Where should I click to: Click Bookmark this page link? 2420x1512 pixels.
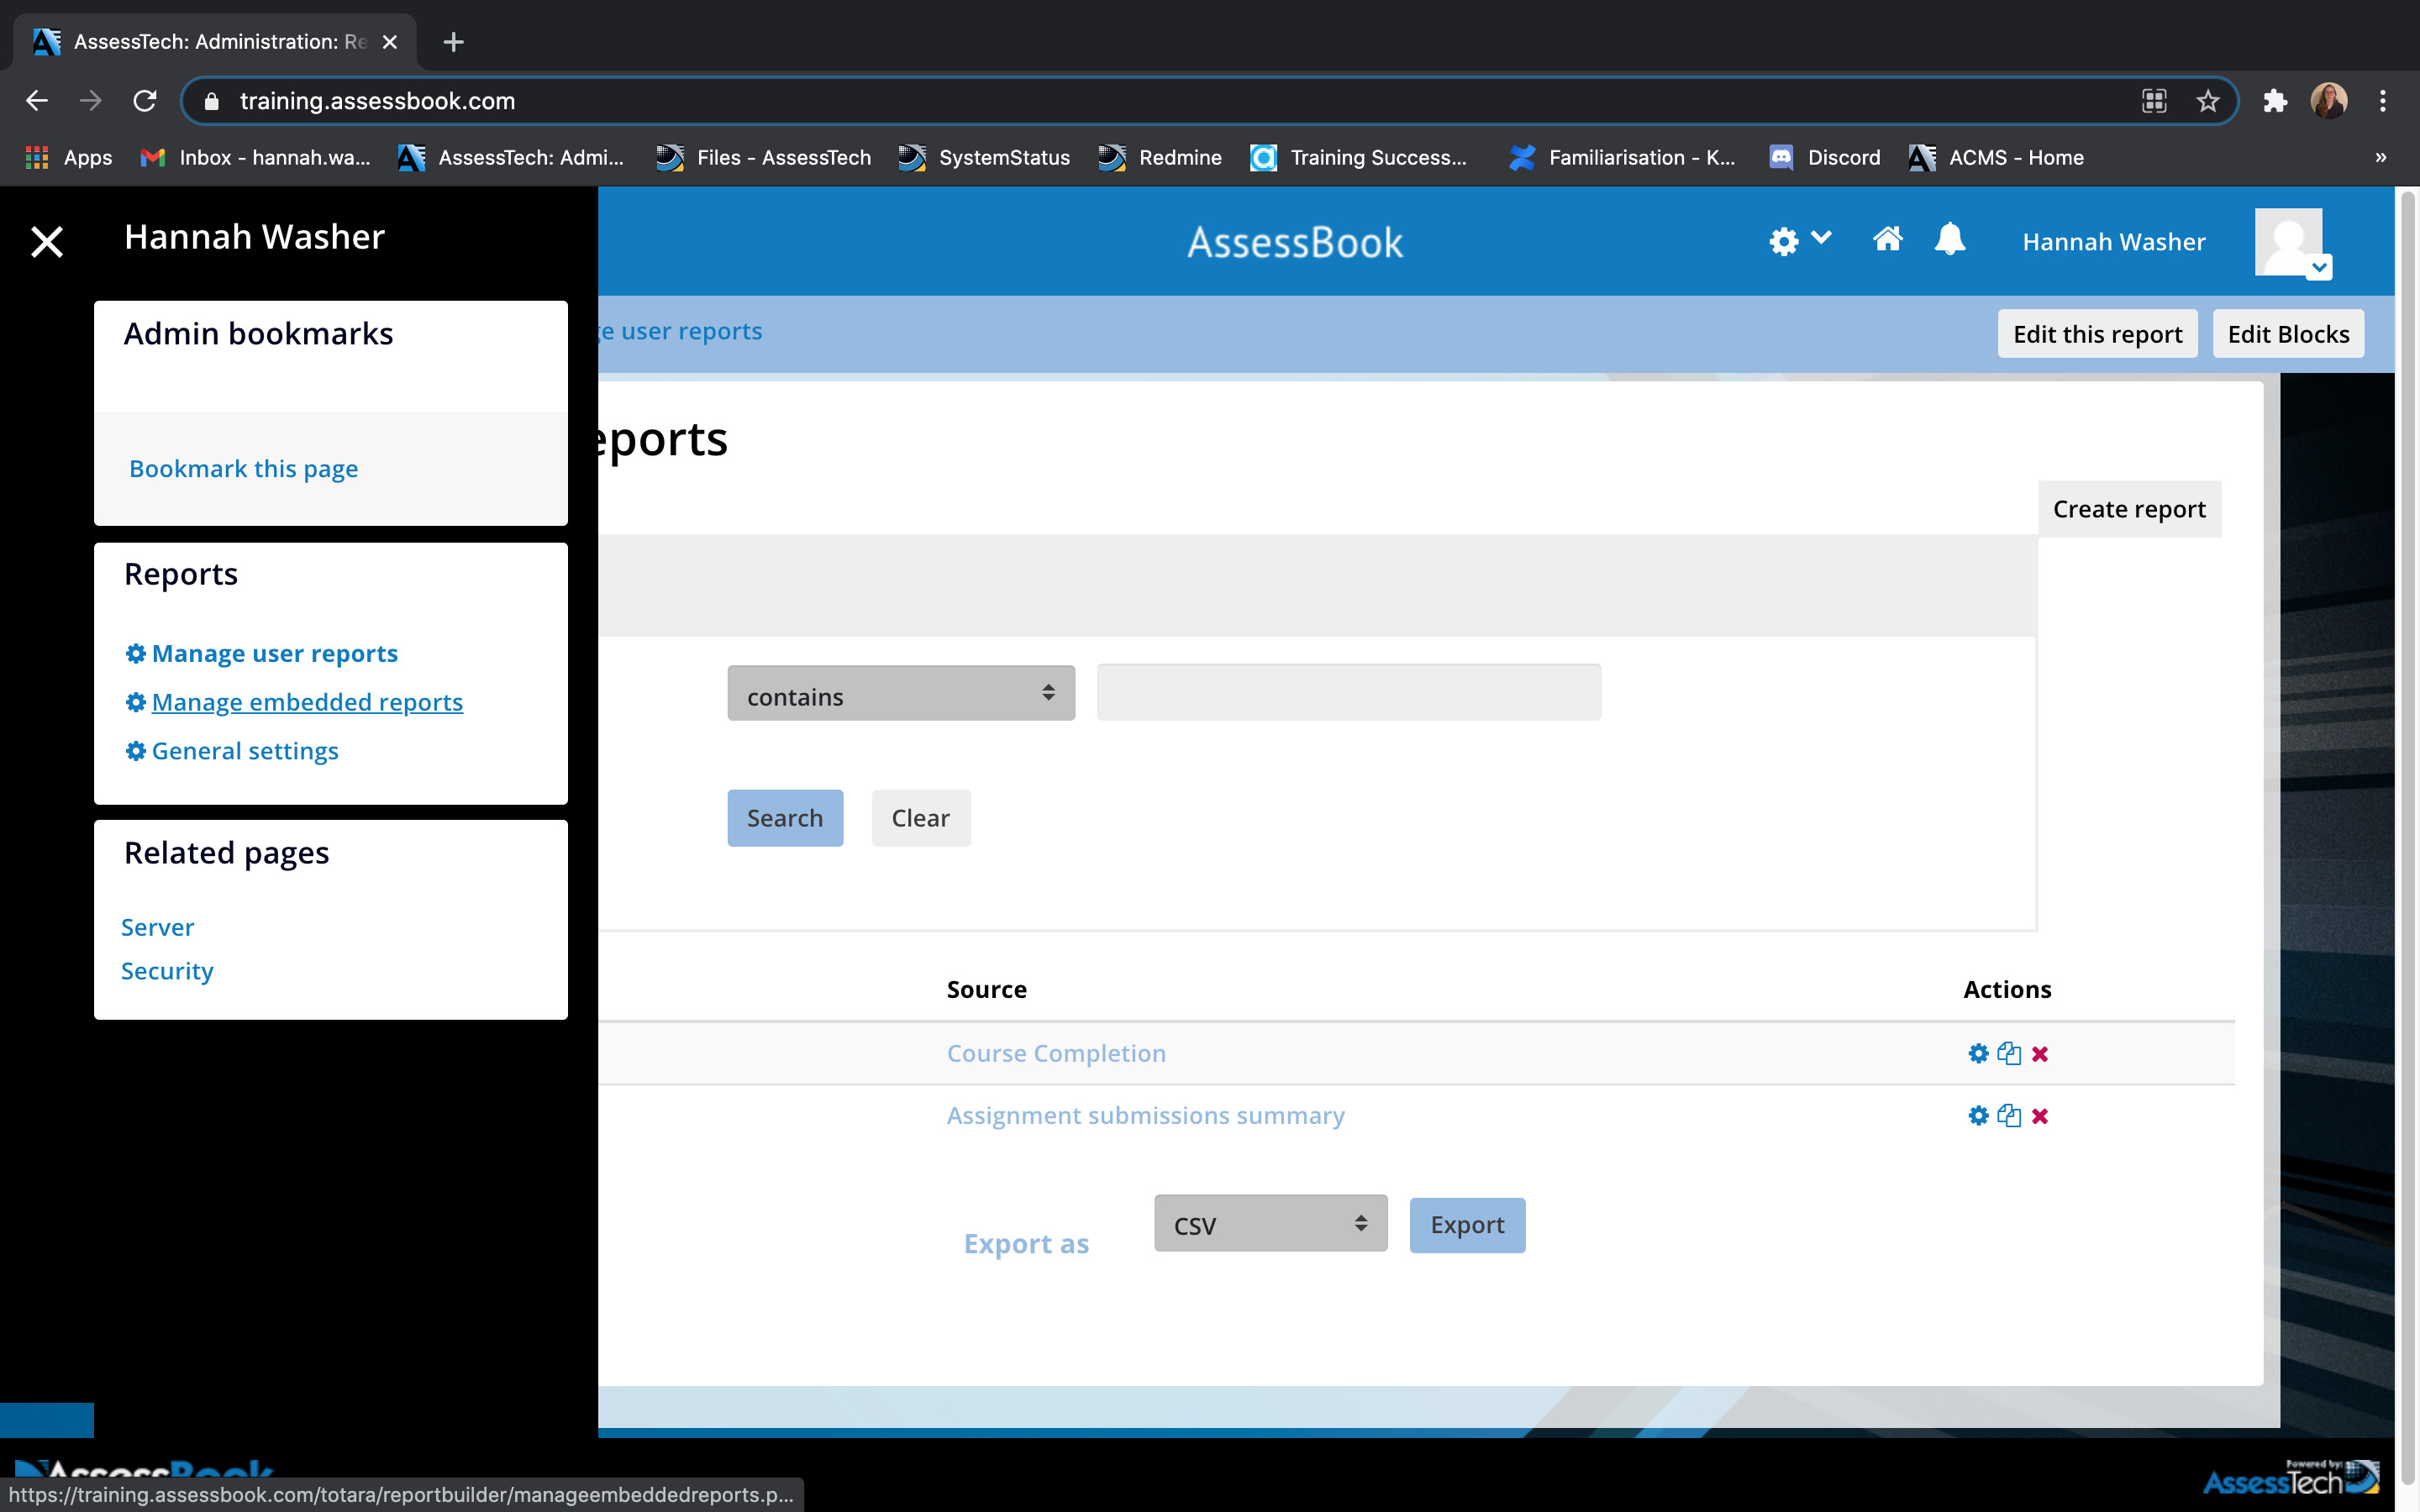pyautogui.click(x=244, y=468)
